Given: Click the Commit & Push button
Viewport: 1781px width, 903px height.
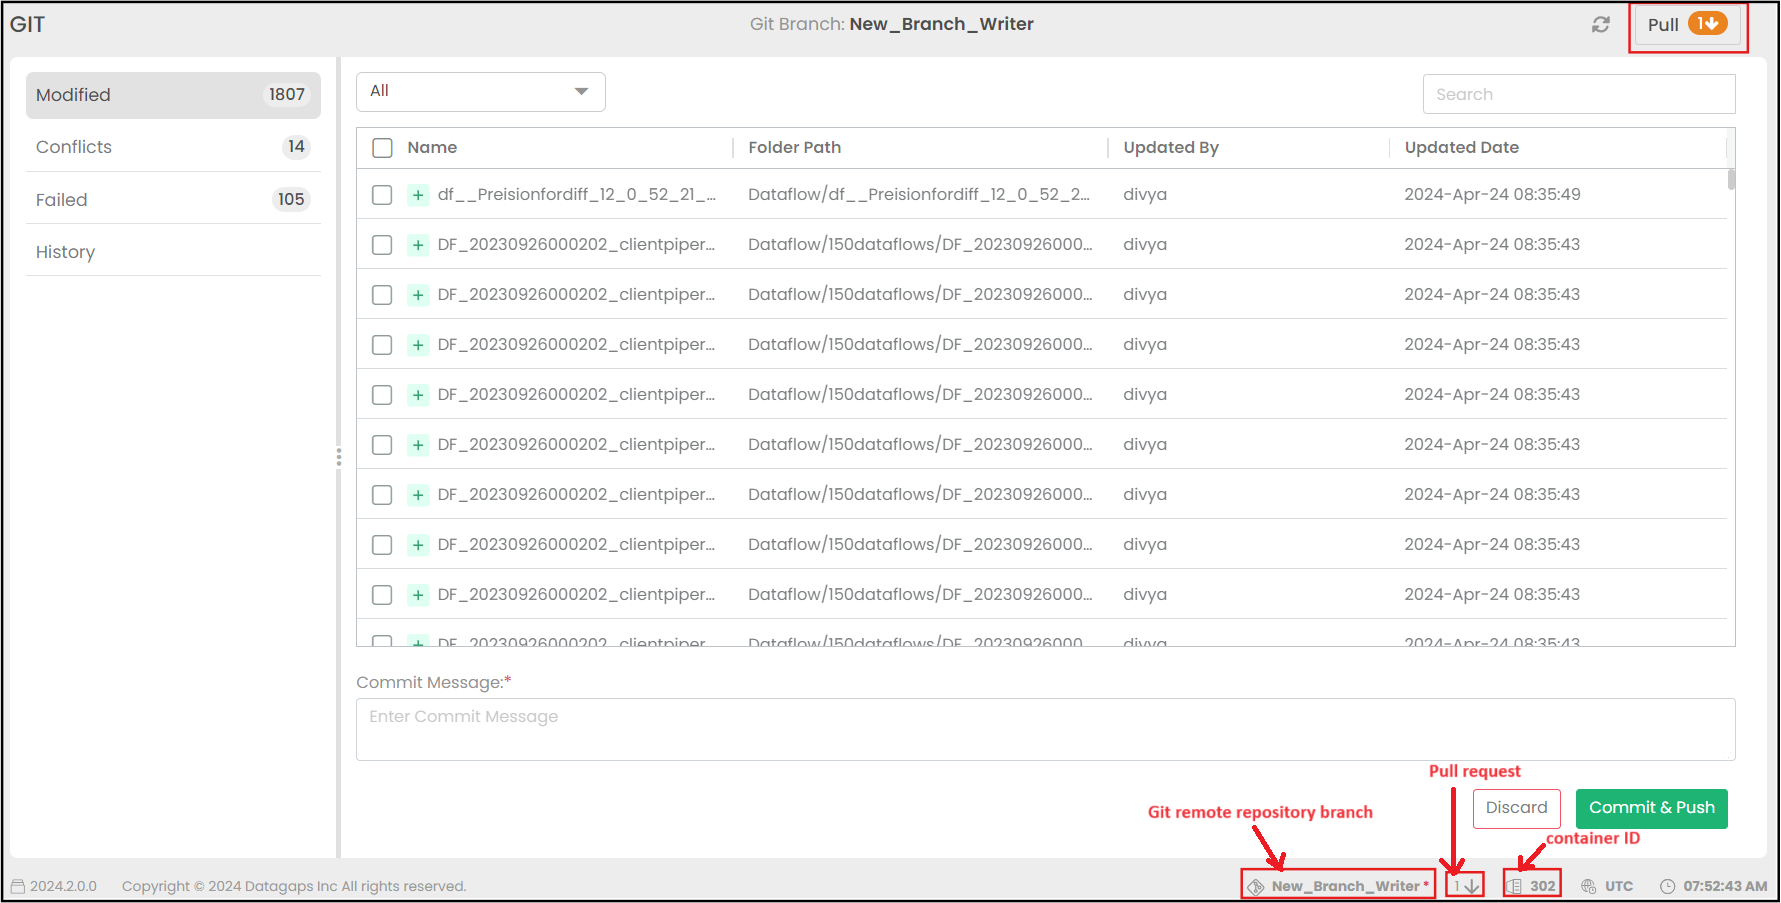Looking at the screenshot, I should pos(1651,808).
